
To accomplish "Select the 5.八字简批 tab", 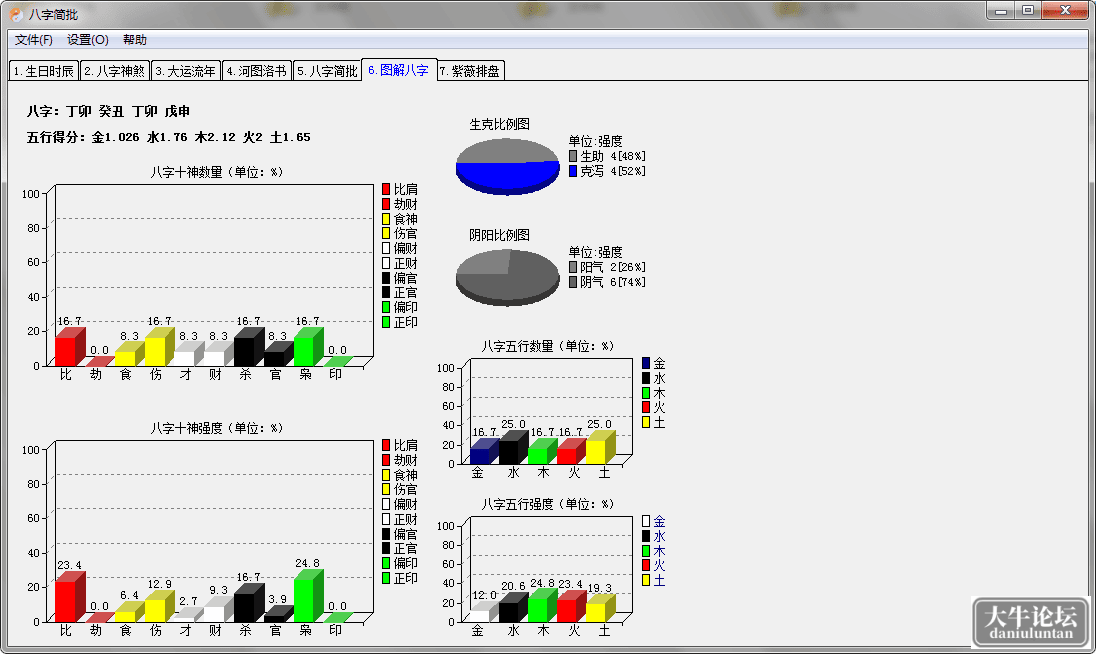I will [x=327, y=71].
